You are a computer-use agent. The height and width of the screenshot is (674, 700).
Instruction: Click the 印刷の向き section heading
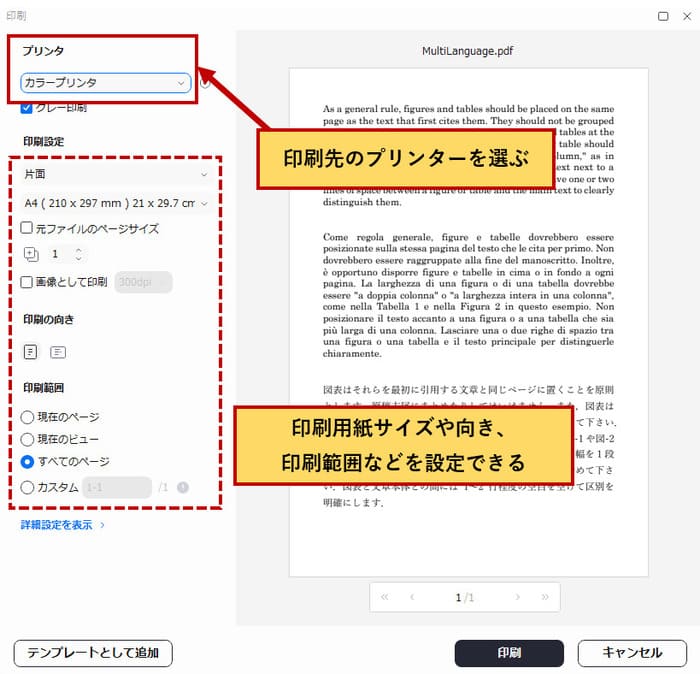48,319
